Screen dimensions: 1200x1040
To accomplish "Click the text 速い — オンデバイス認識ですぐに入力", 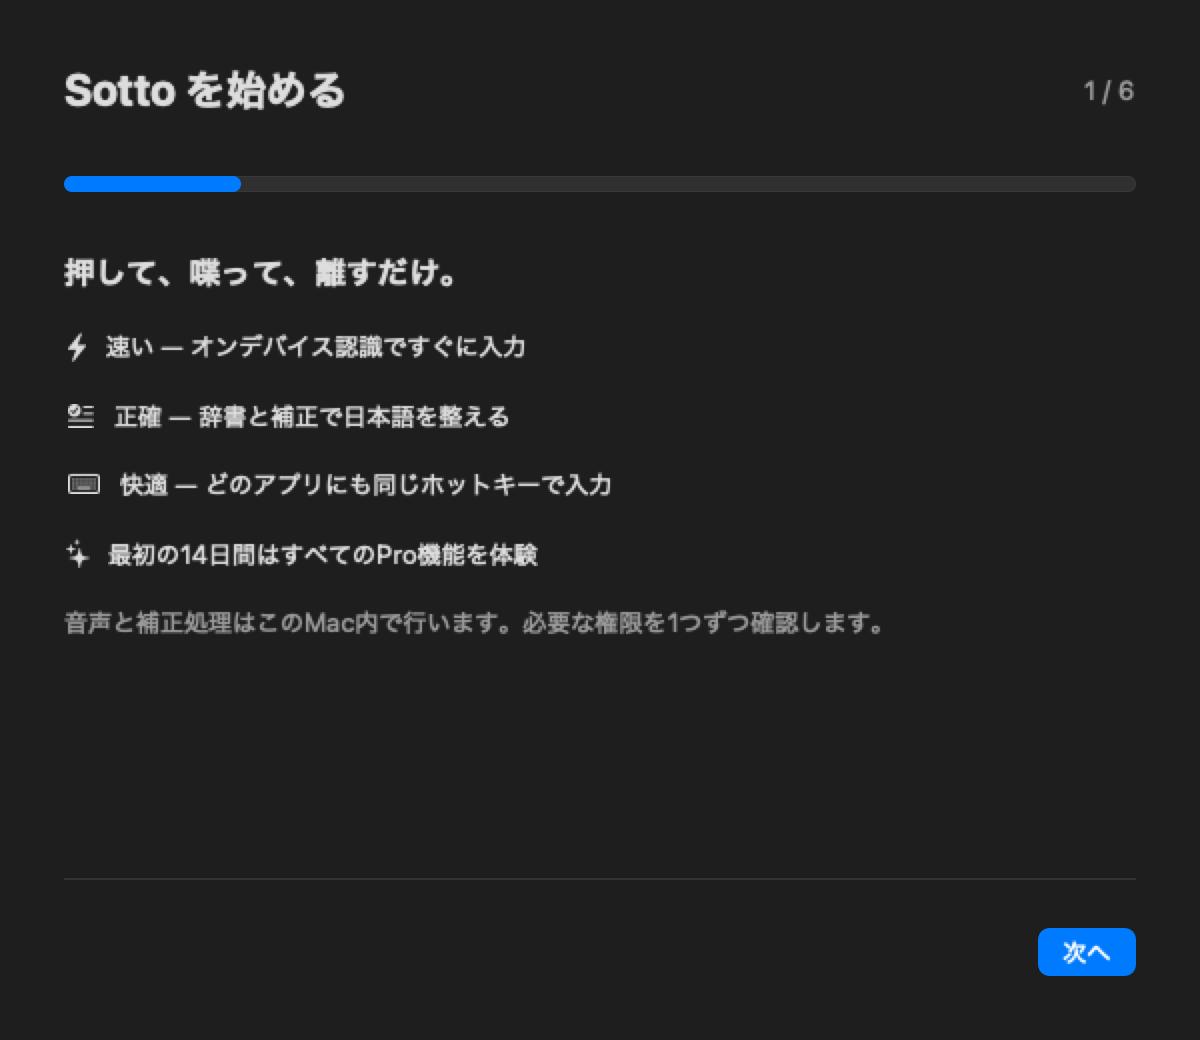I will [316, 347].
